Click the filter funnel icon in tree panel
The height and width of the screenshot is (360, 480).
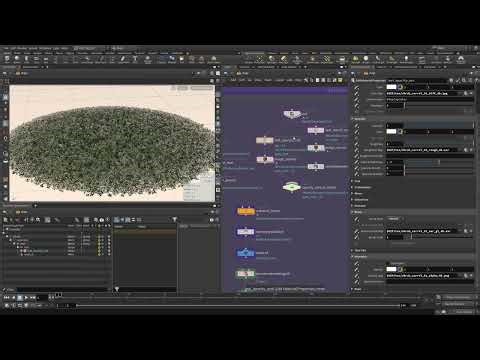pos(174,219)
